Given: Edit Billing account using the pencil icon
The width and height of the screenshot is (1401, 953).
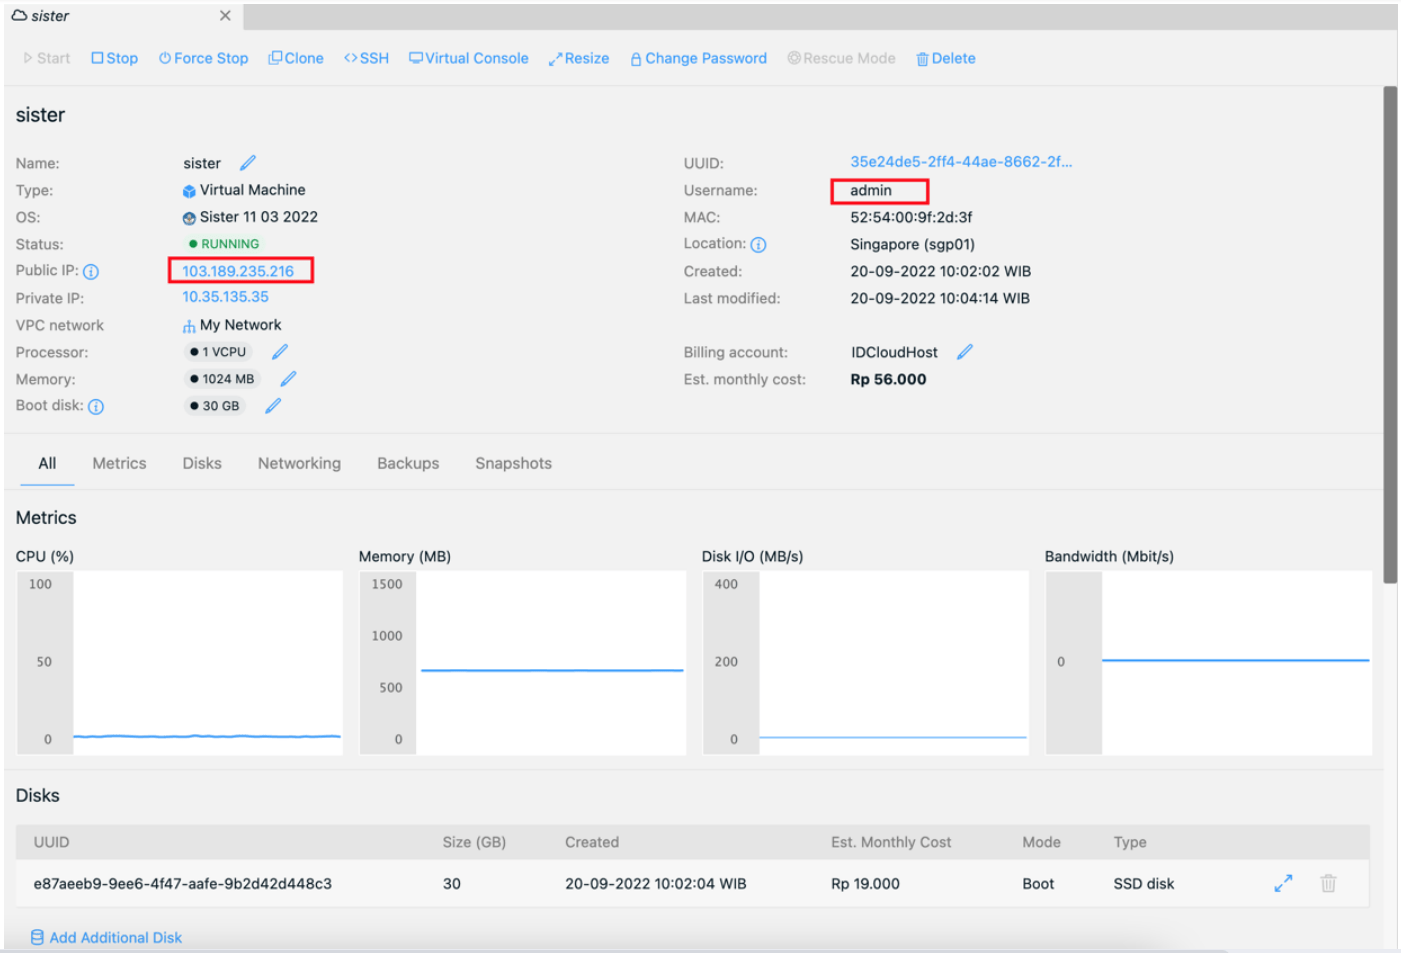Looking at the screenshot, I should [x=965, y=352].
